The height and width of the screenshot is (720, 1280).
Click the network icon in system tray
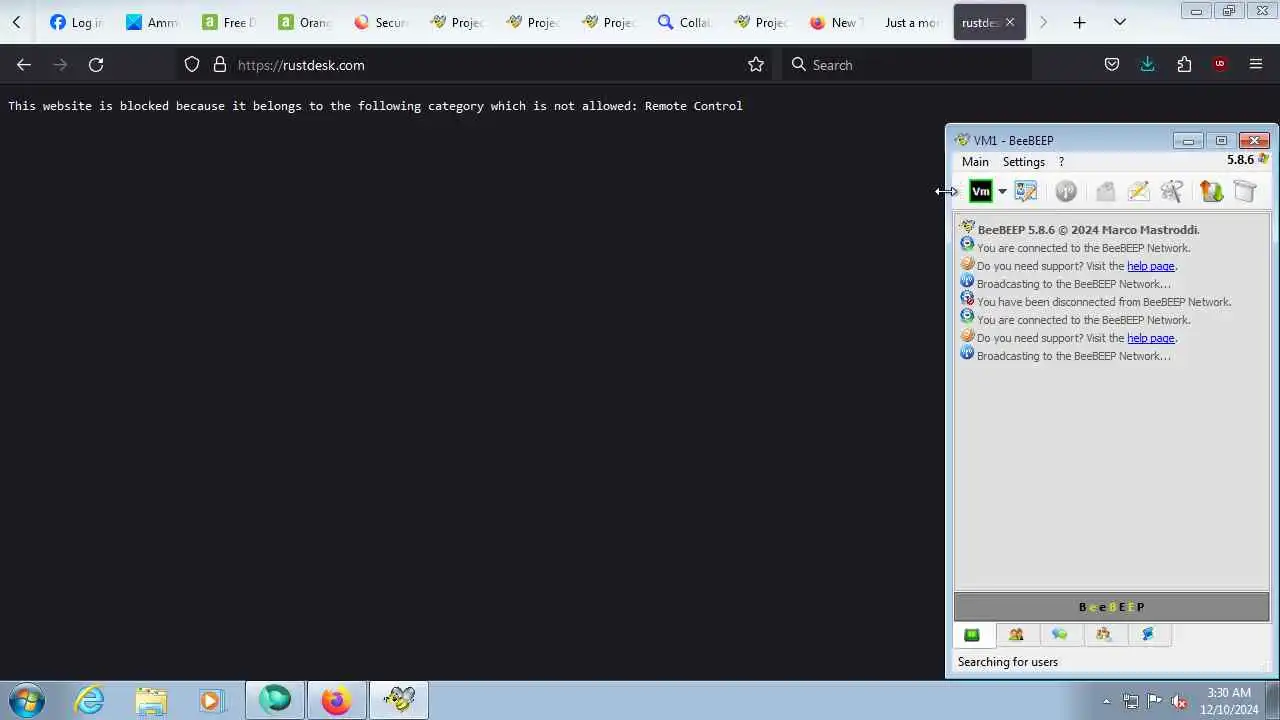click(1131, 701)
